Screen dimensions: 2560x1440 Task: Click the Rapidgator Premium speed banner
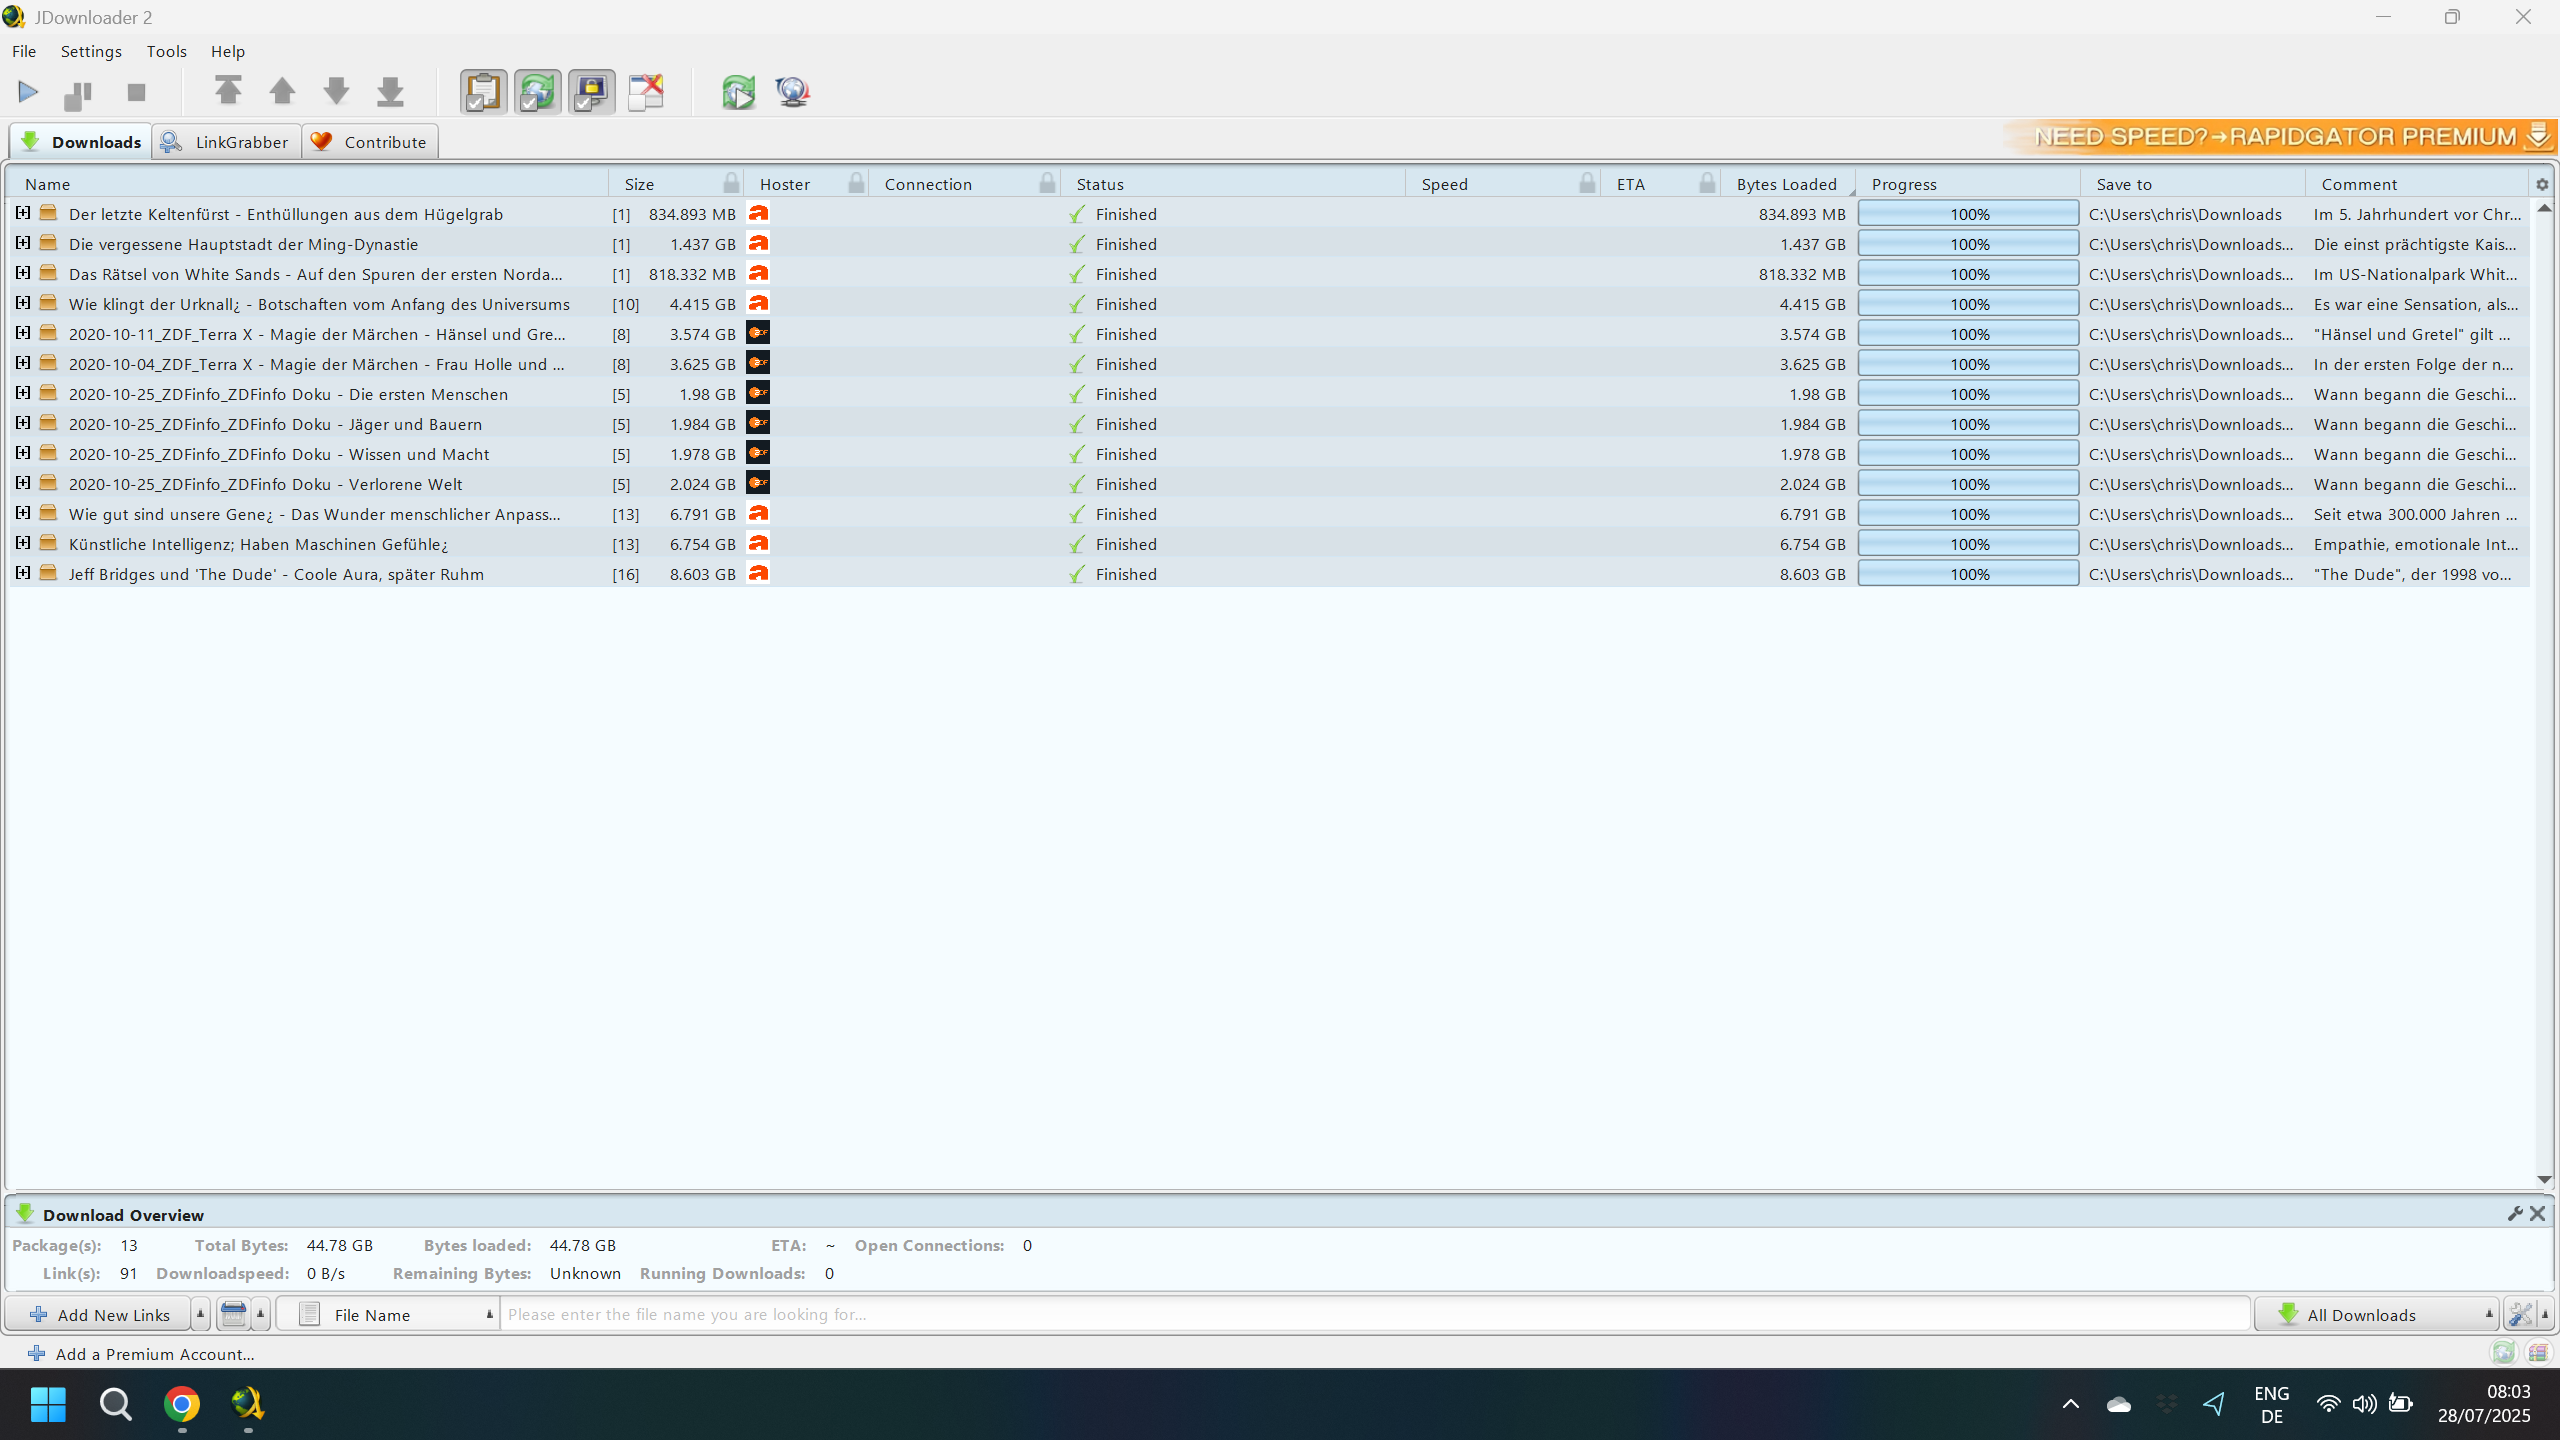(x=2280, y=137)
